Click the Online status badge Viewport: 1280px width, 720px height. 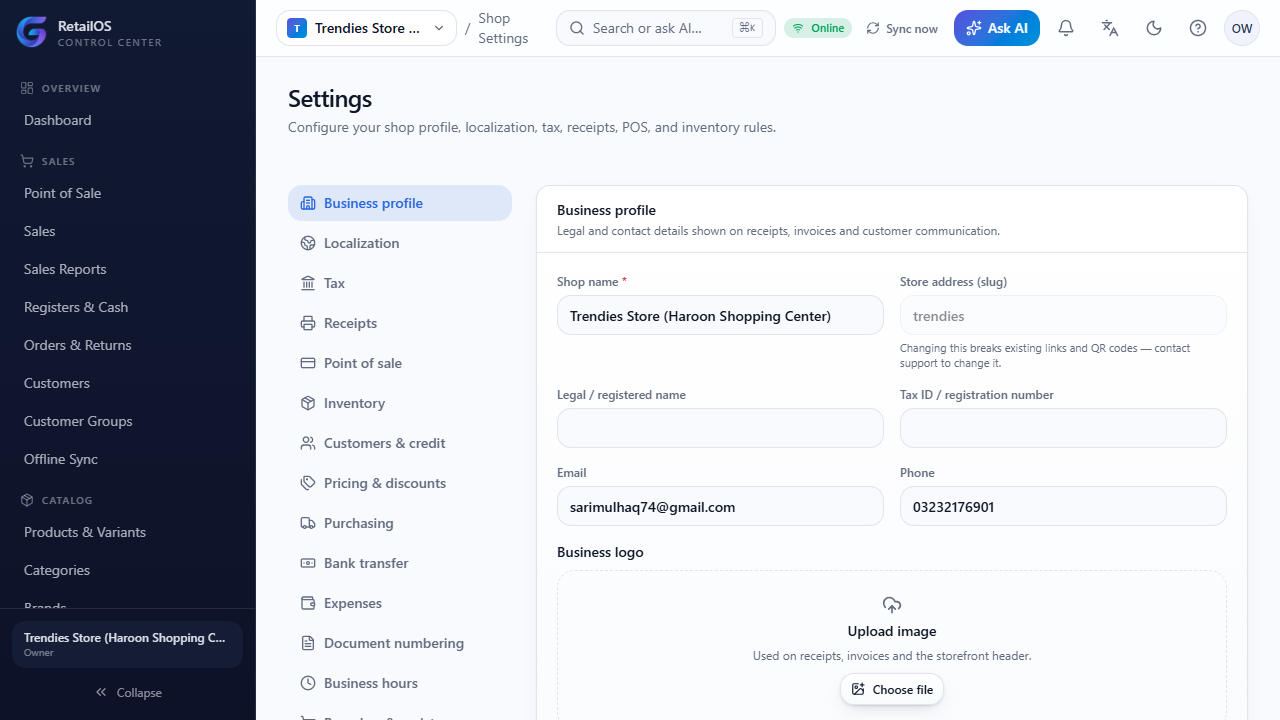click(818, 28)
